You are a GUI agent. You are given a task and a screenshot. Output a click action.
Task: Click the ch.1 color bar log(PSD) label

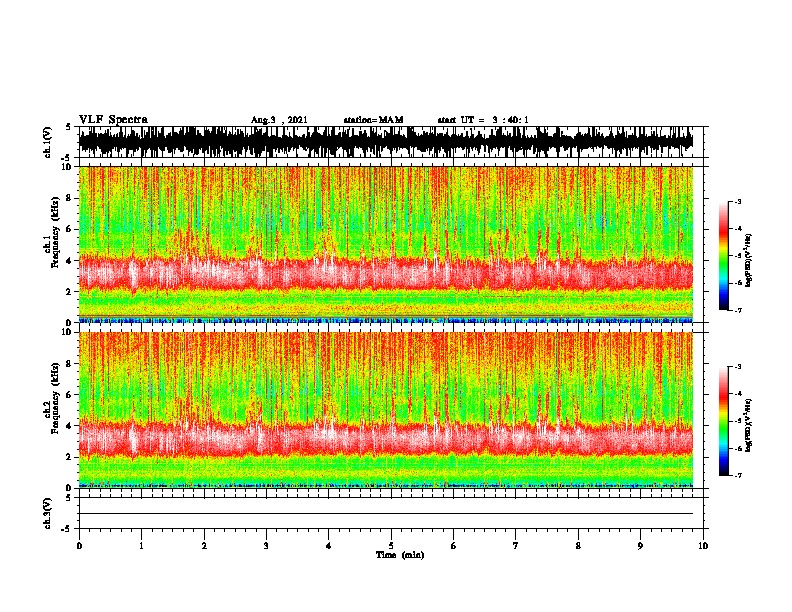[749, 260]
